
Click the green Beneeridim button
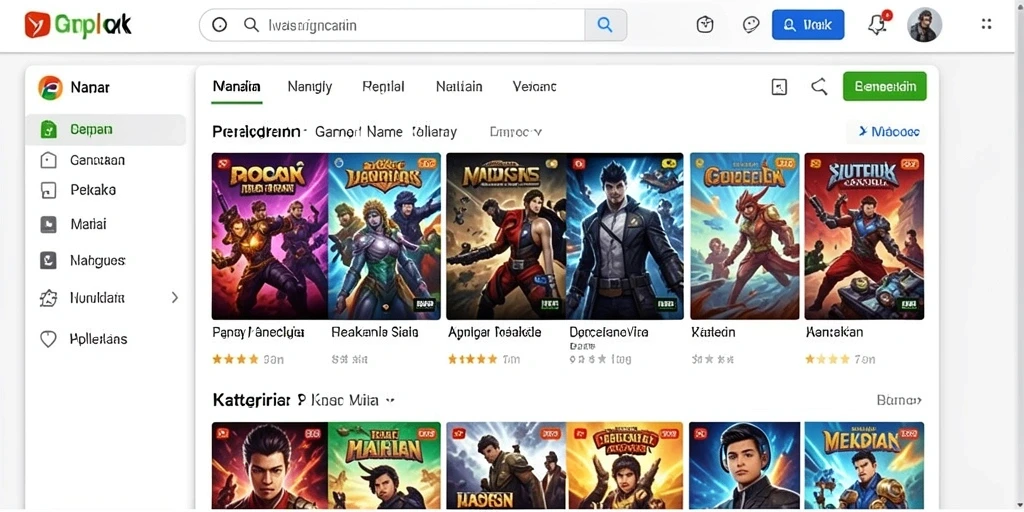[884, 86]
